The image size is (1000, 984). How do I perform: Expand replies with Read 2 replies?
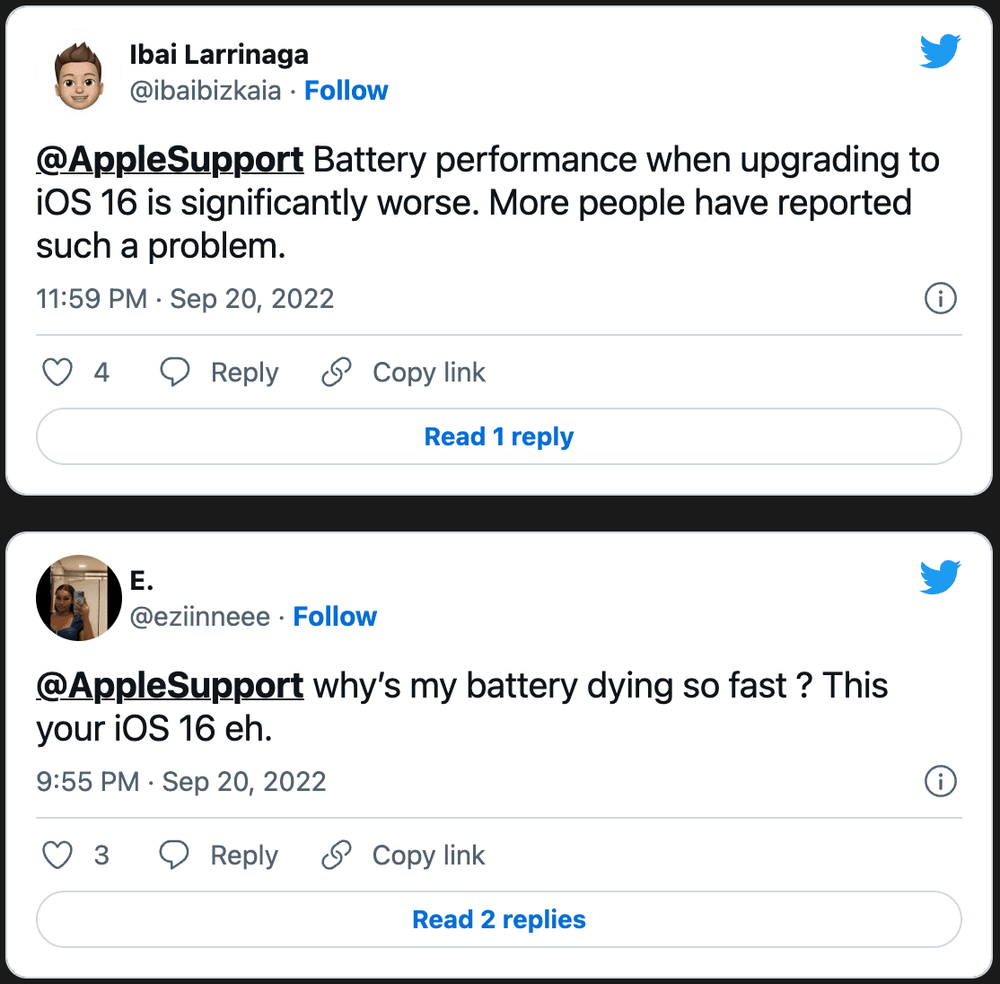[499, 919]
